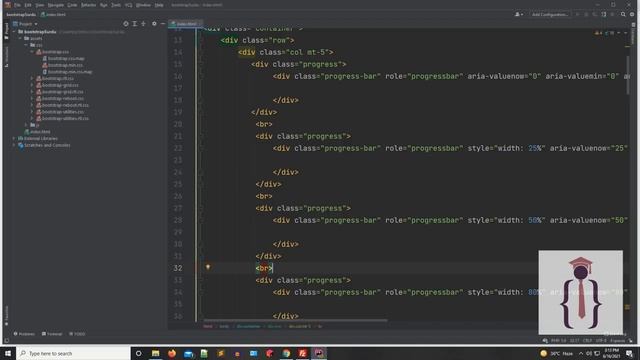Click the status bar tool windows toggle icon

point(7,340)
